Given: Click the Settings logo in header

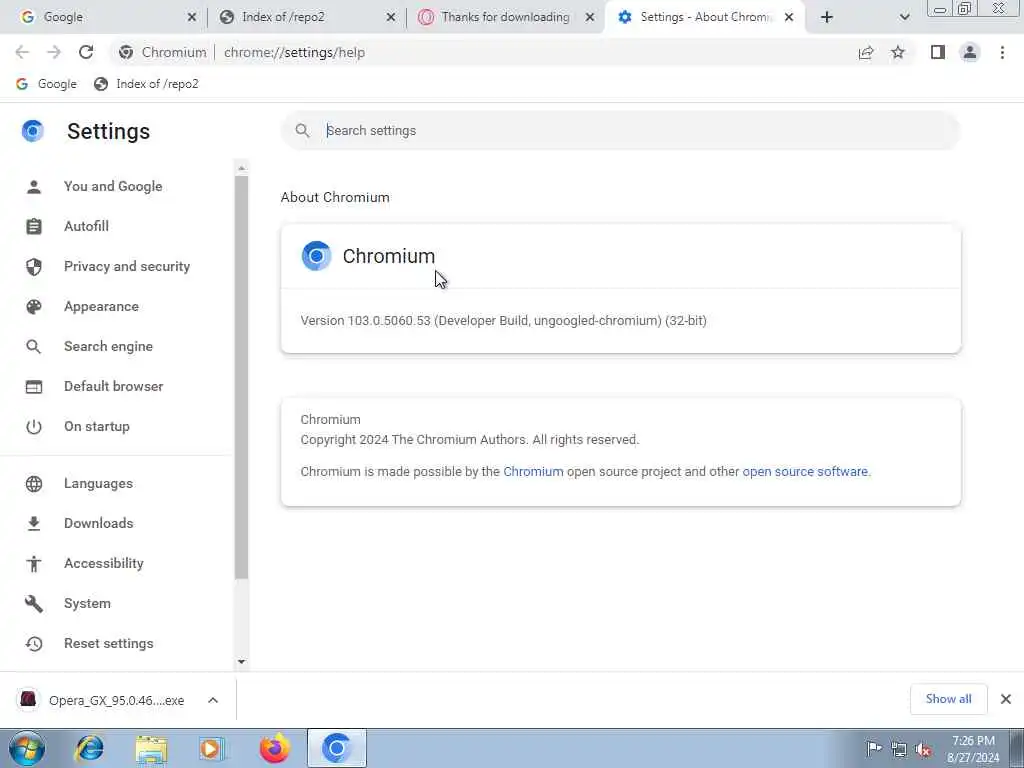Looking at the screenshot, I should (32, 131).
